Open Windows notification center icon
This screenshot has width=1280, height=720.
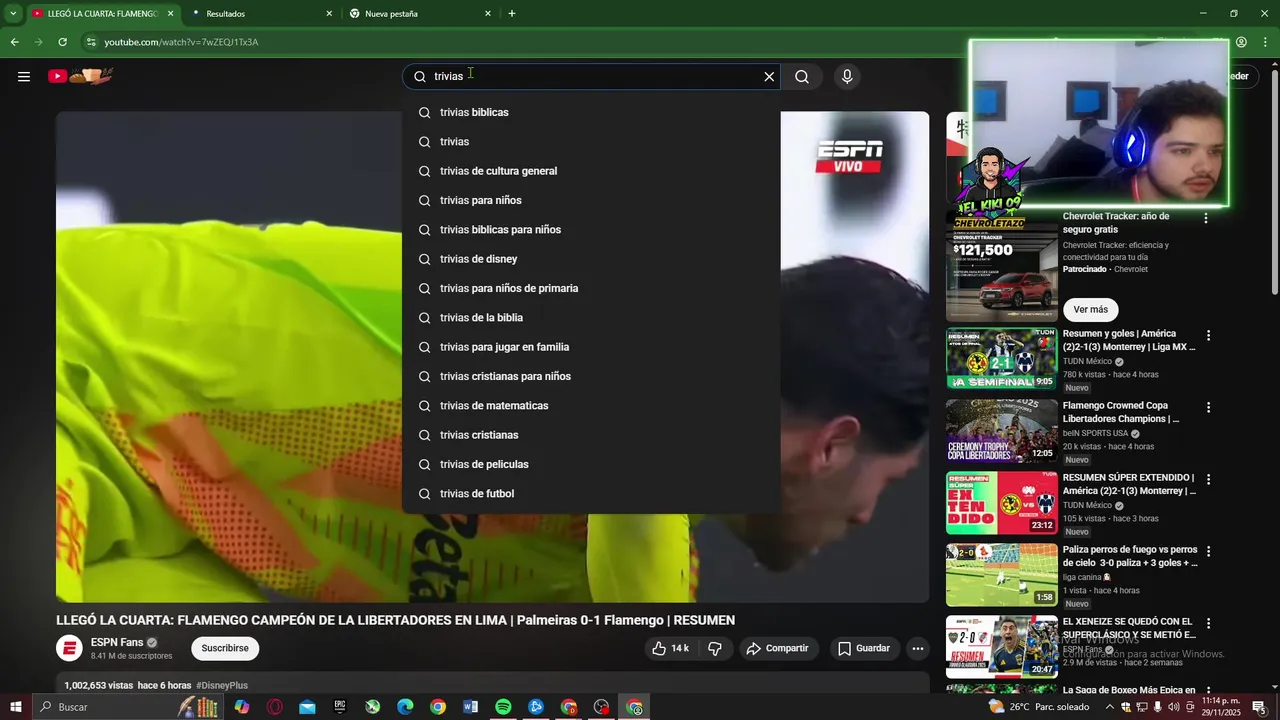point(1259,707)
